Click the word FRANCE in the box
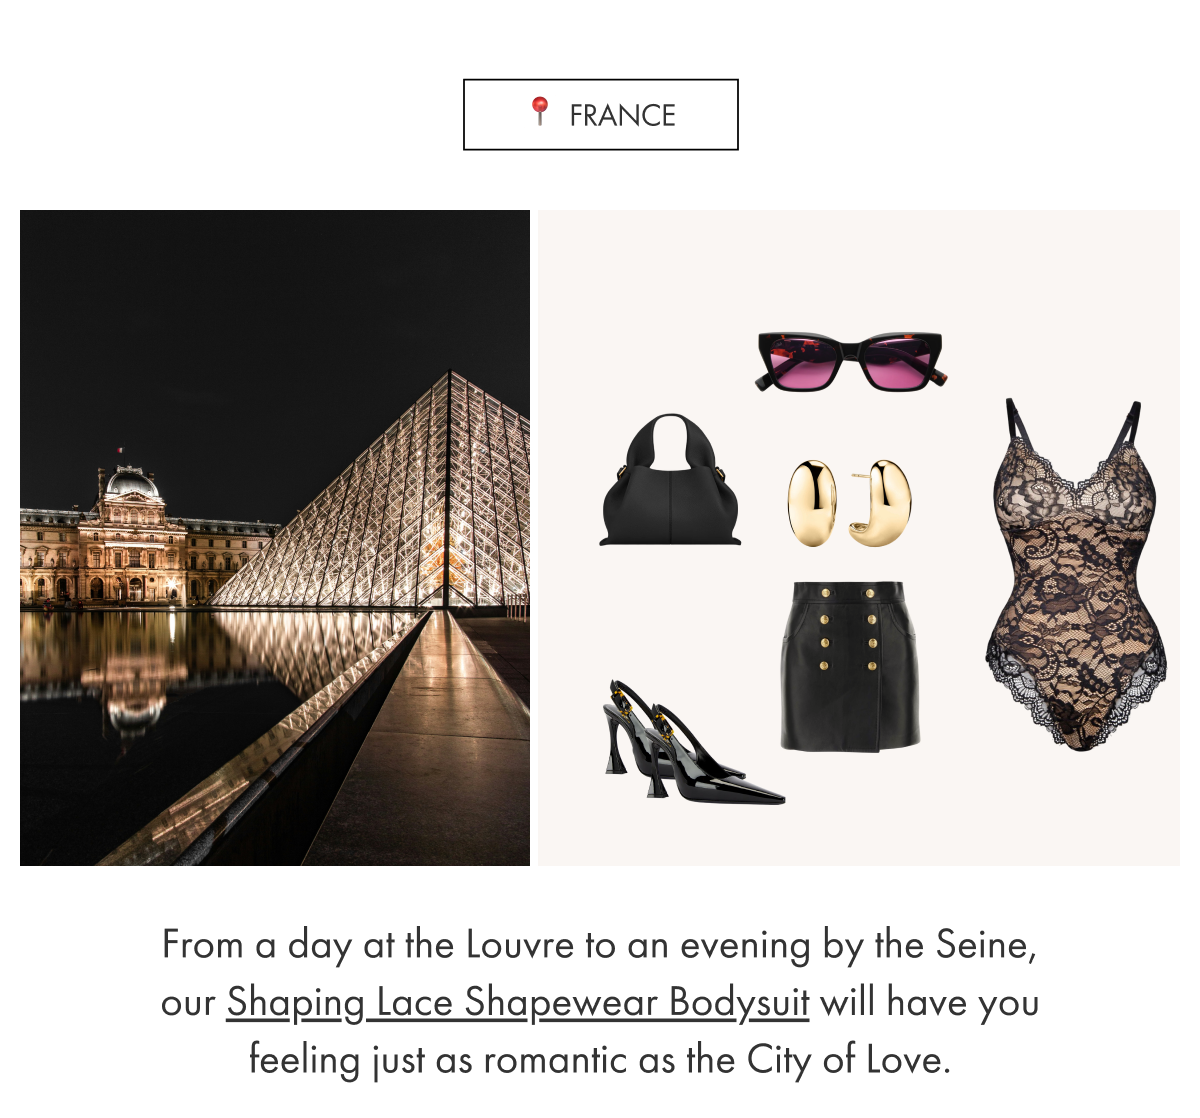The image size is (1200, 1118). (622, 116)
